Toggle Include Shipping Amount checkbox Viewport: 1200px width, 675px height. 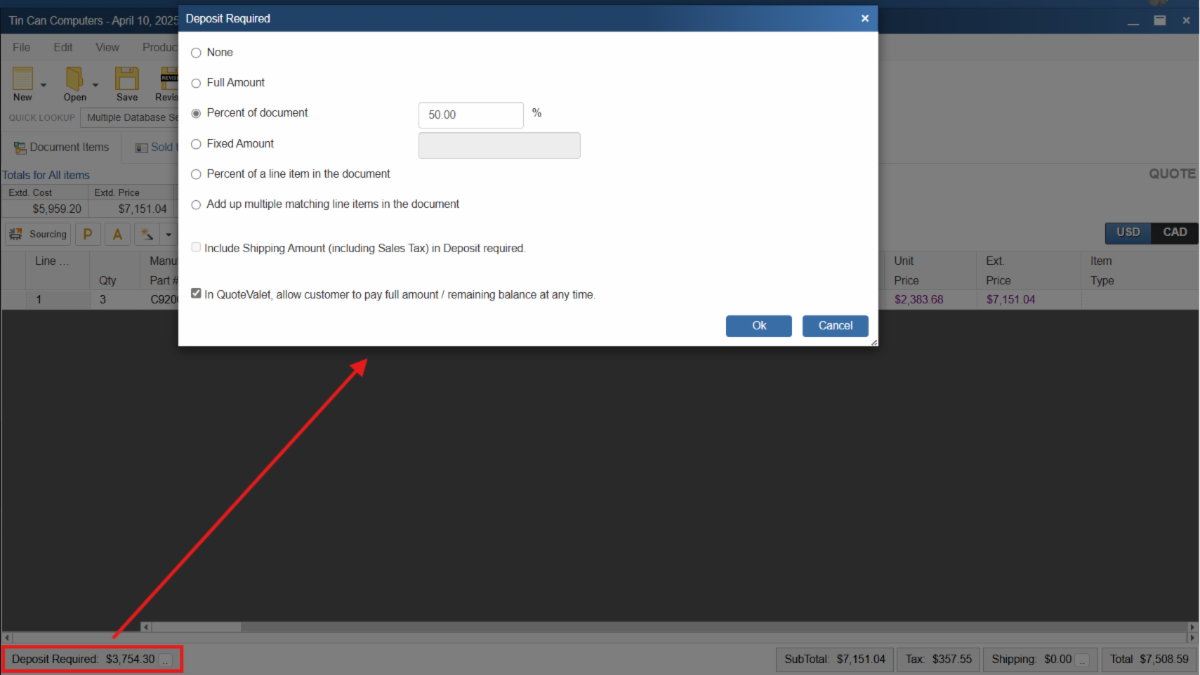tap(196, 248)
